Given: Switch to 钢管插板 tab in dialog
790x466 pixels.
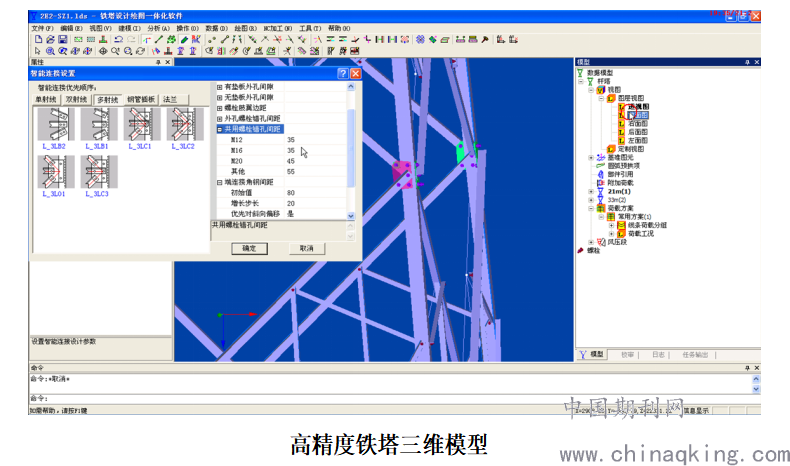Looking at the screenshot, I should click(141, 100).
